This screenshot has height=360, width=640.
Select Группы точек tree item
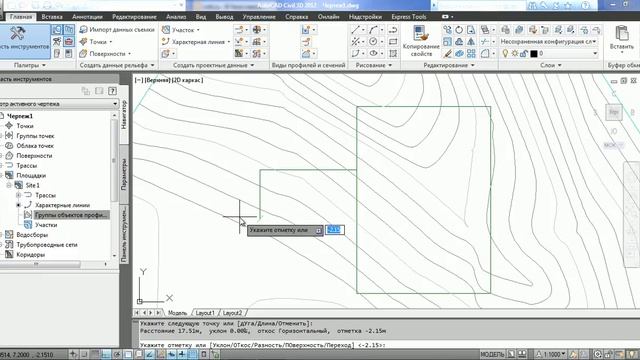coord(35,136)
